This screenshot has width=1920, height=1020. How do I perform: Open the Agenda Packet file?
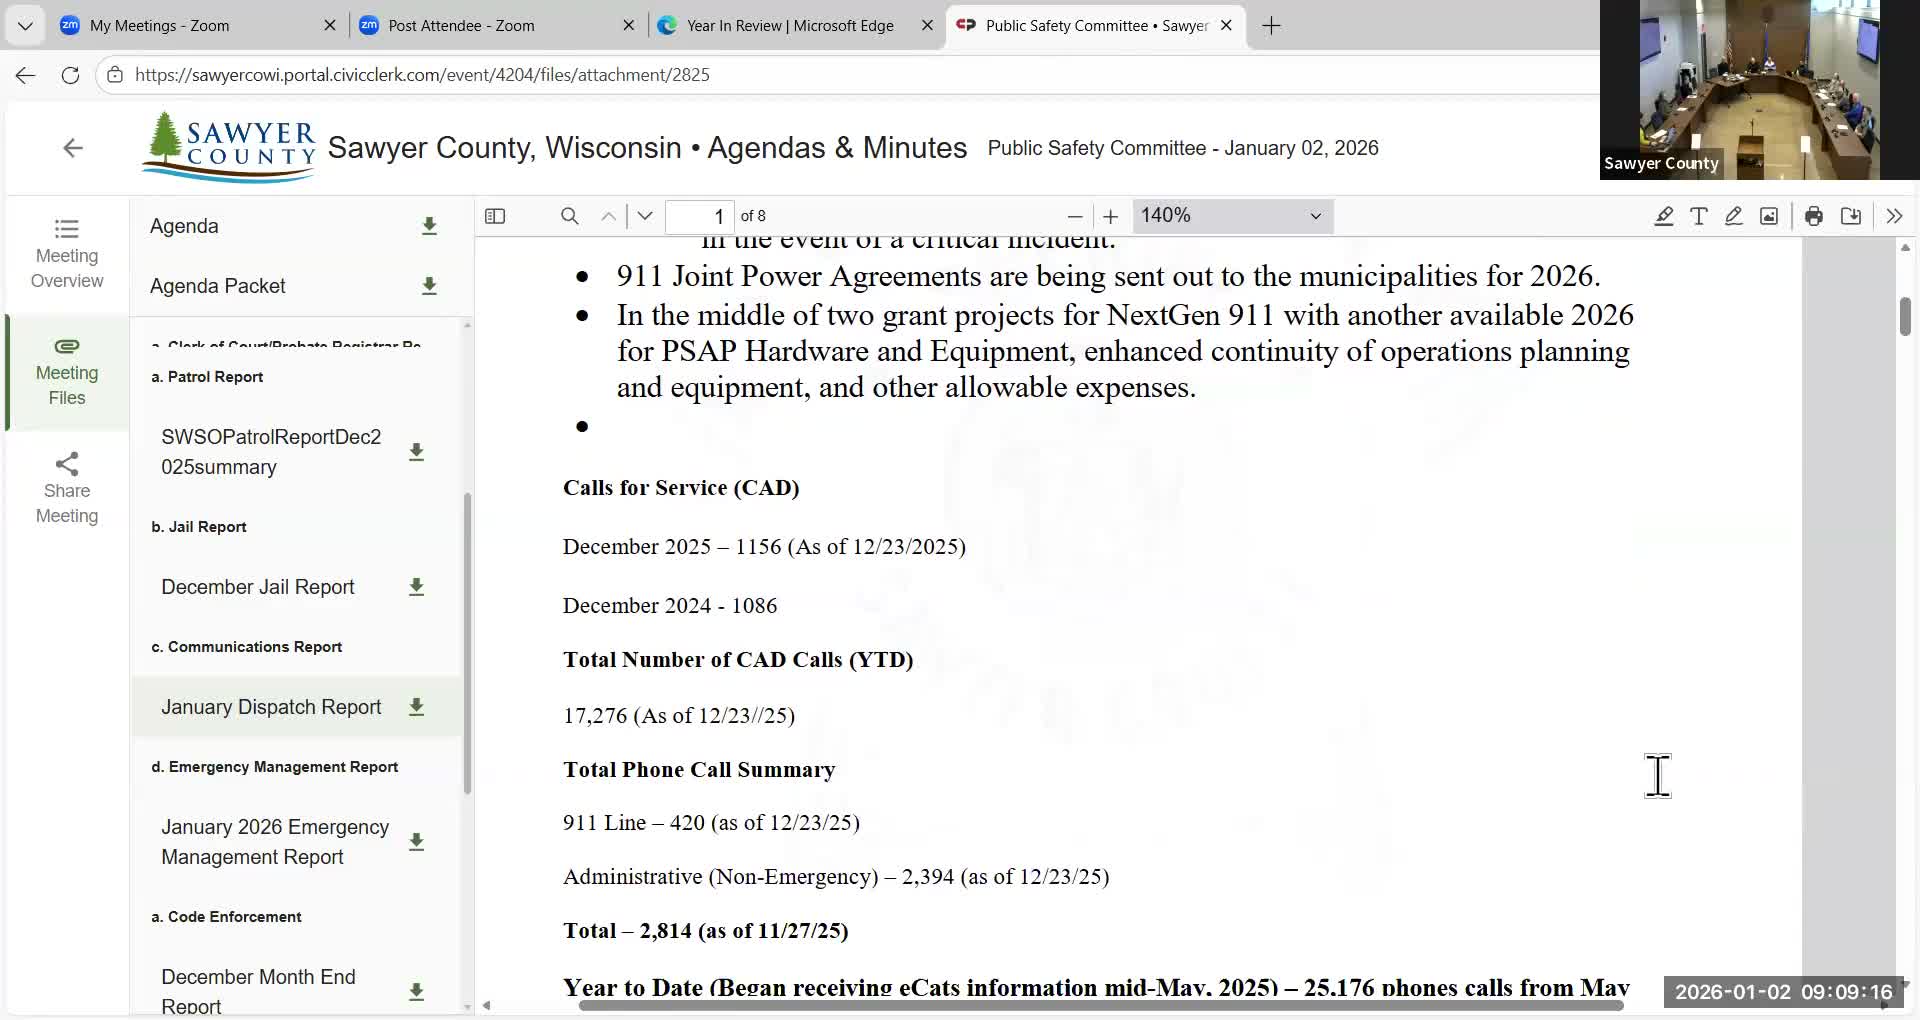[x=218, y=286]
